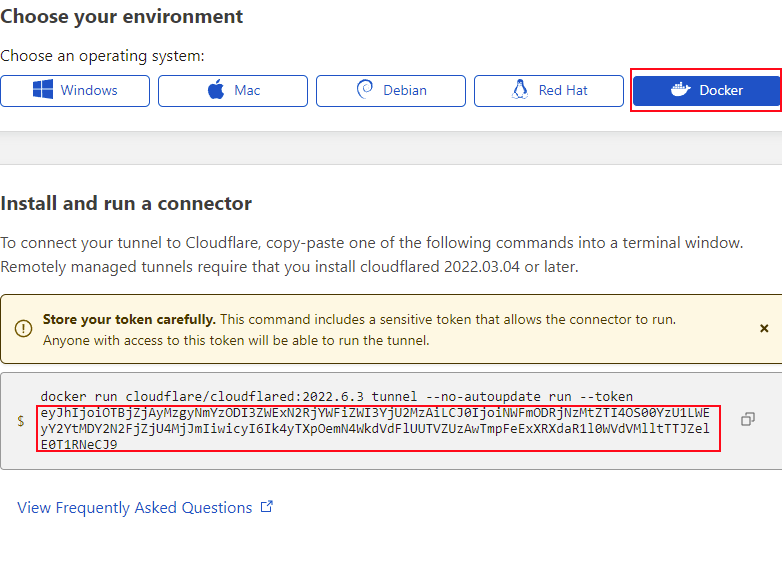Switch to the Debian option
Viewport: 782px width, 562px height.
391,90
